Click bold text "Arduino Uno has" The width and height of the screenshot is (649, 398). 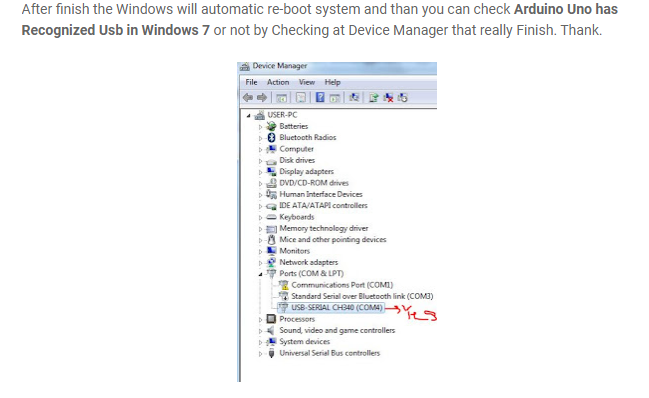tap(566, 9)
